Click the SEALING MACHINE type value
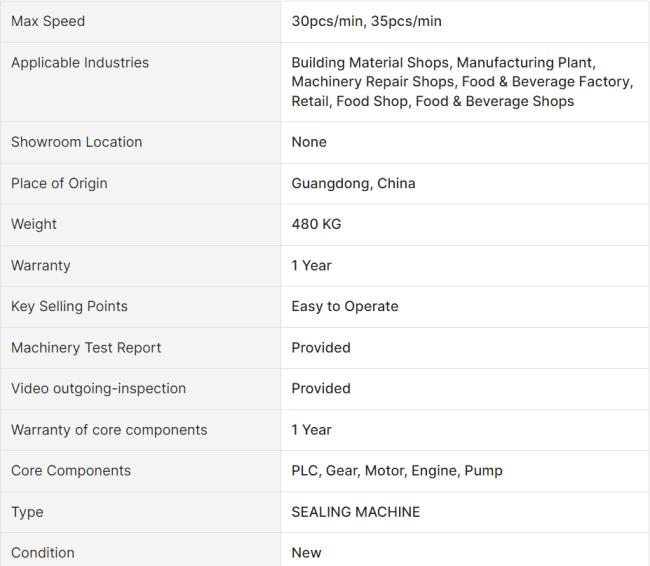This screenshot has width=650, height=566. click(356, 512)
